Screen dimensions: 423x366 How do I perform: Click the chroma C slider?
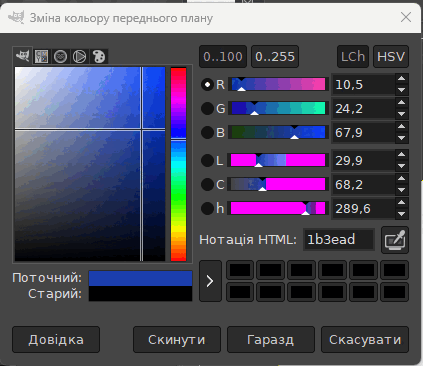(x=278, y=184)
